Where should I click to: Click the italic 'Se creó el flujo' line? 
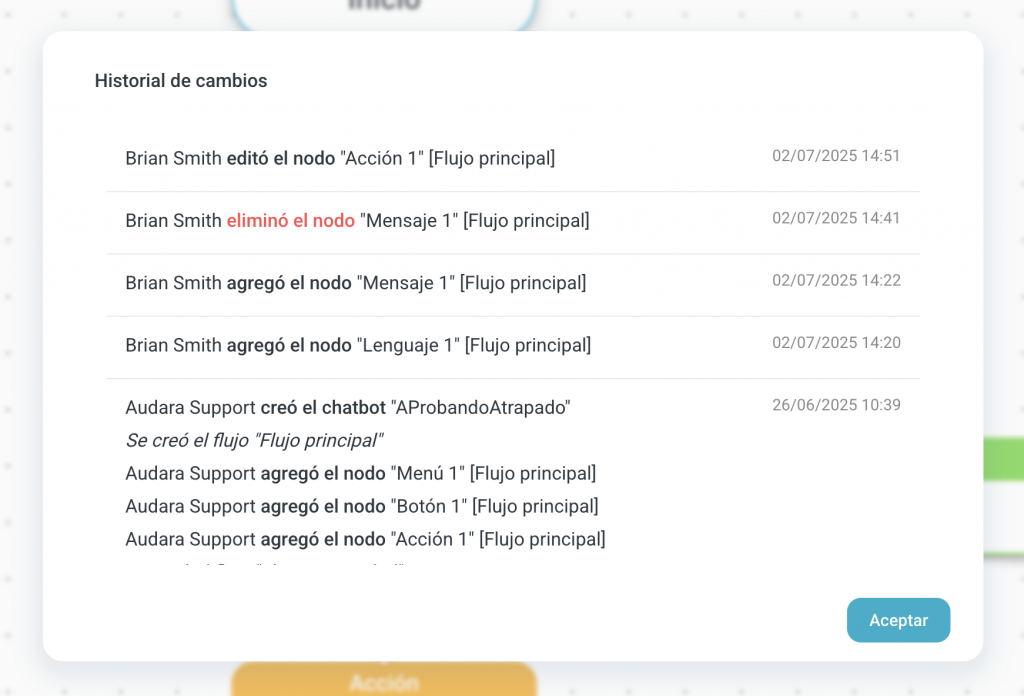click(x=254, y=440)
